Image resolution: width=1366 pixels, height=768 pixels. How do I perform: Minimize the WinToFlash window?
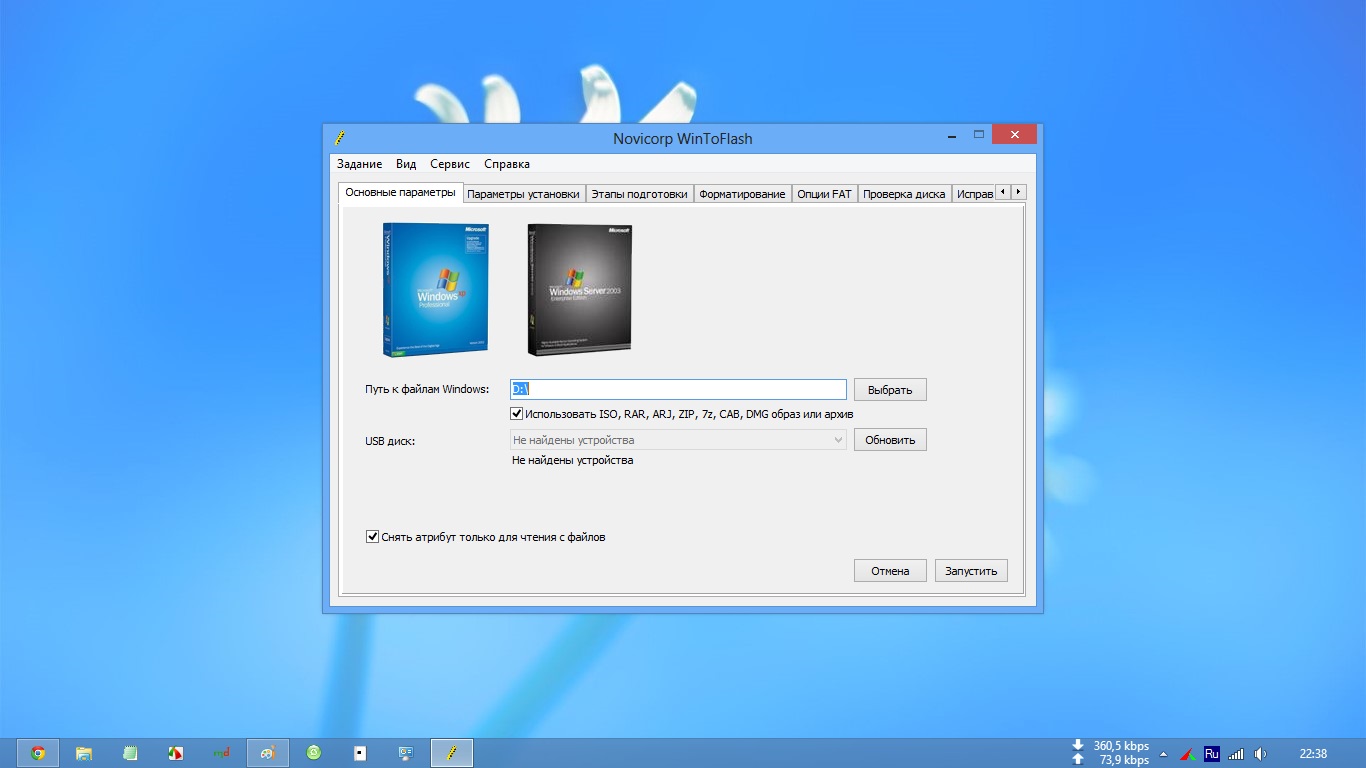[x=951, y=135]
